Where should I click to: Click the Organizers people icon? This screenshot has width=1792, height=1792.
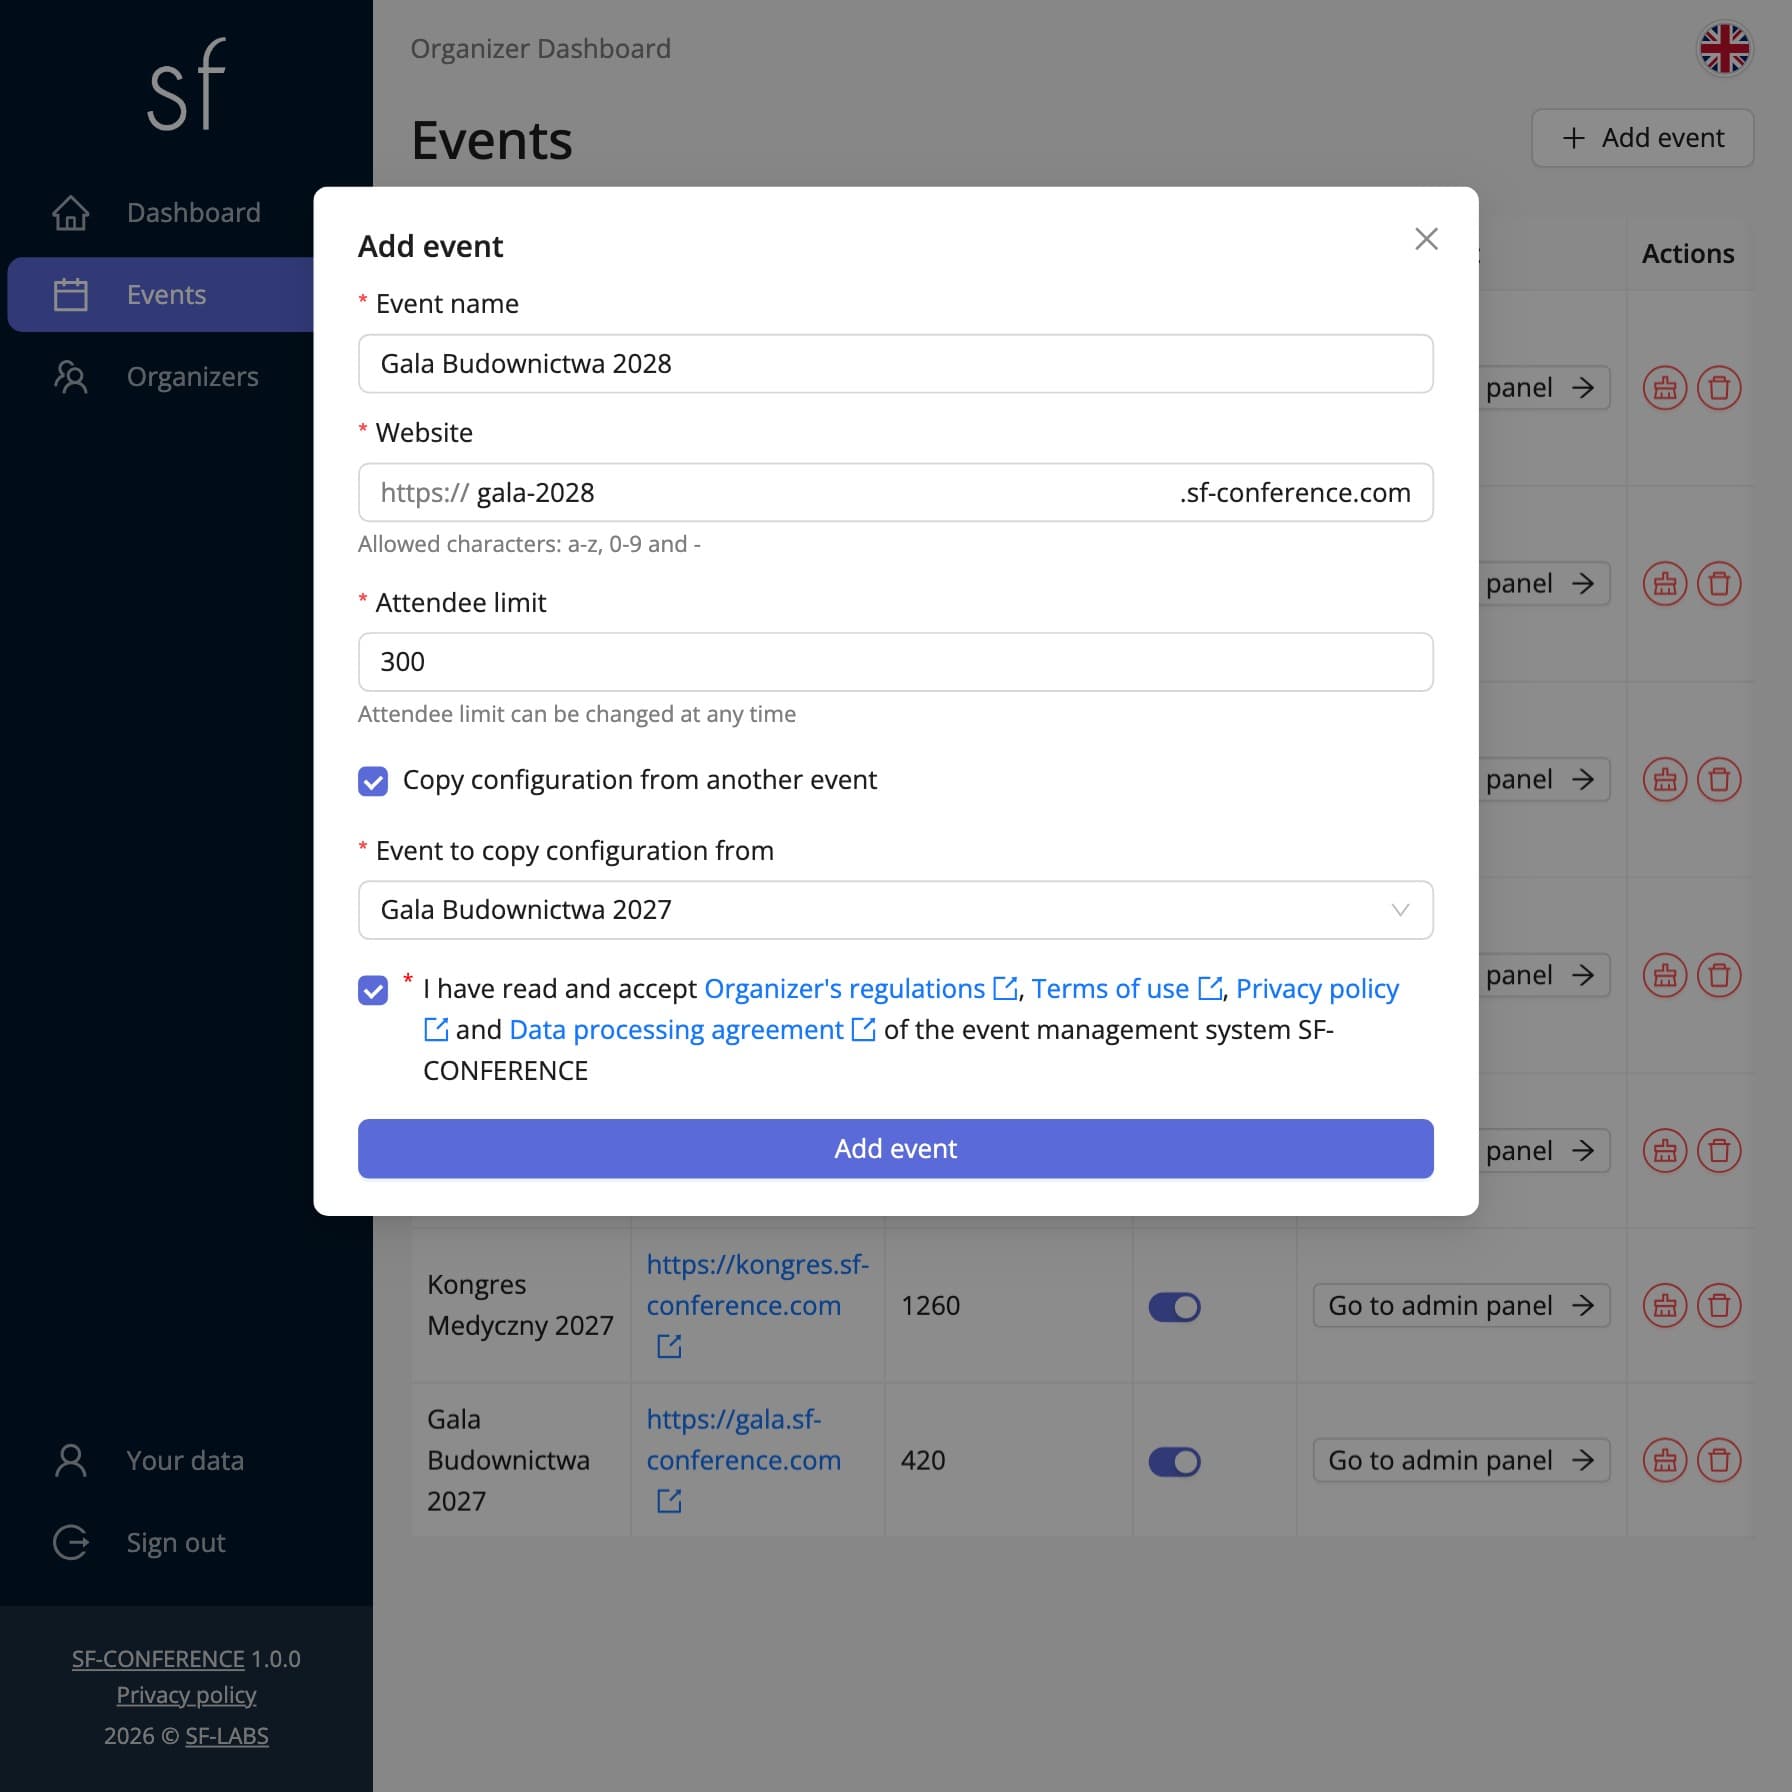[71, 377]
